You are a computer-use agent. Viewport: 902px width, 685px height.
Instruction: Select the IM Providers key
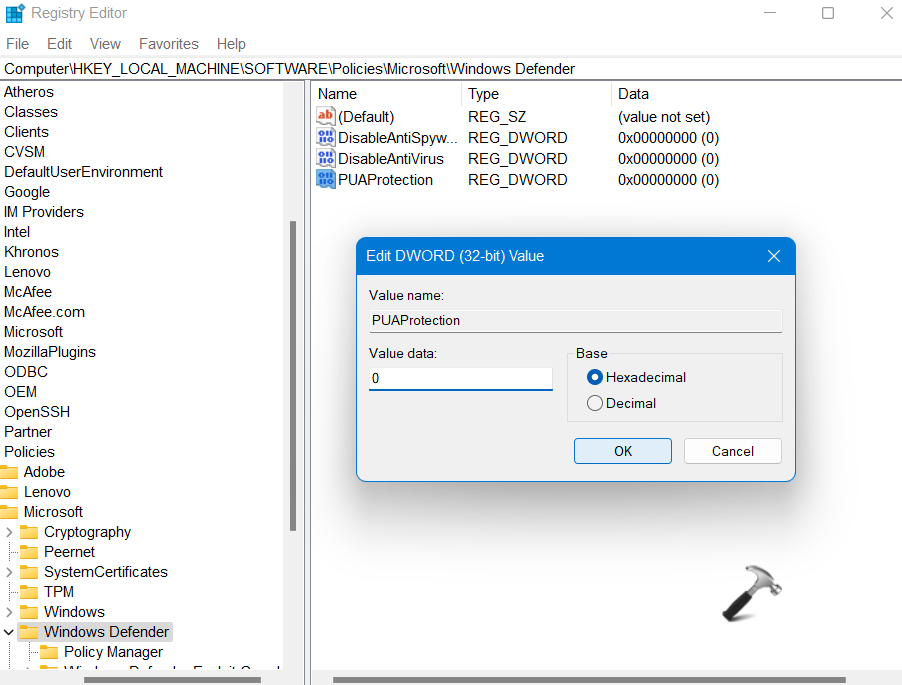(x=44, y=212)
